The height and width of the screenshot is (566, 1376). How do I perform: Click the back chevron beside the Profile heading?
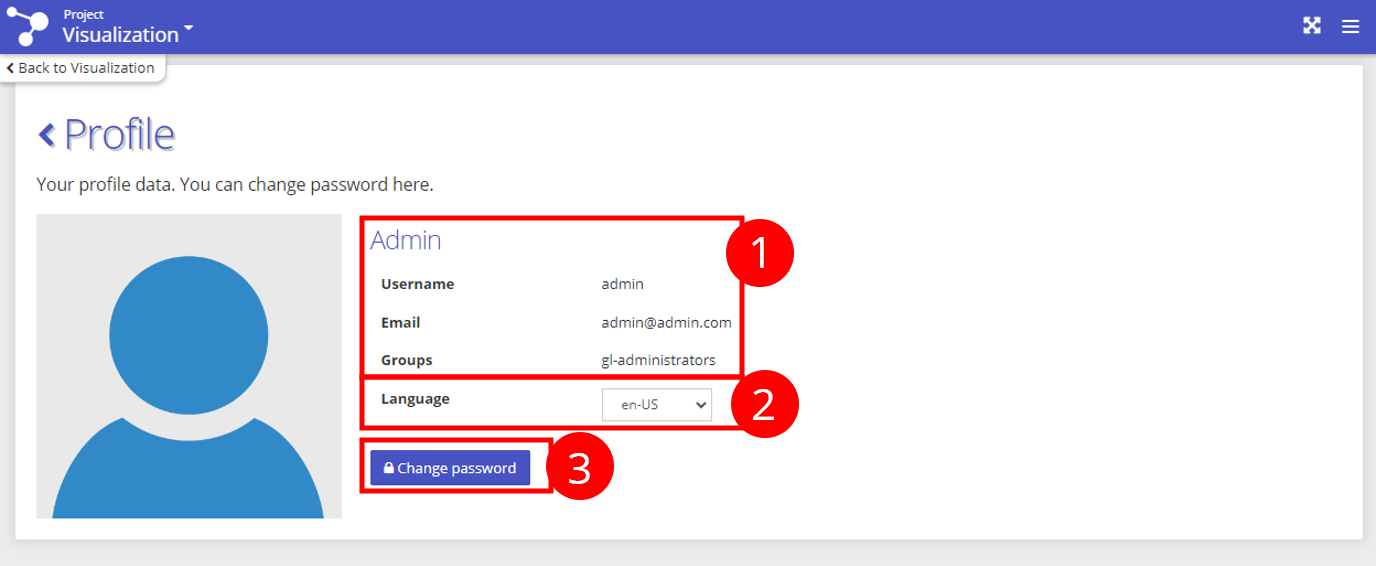pos(46,134)
